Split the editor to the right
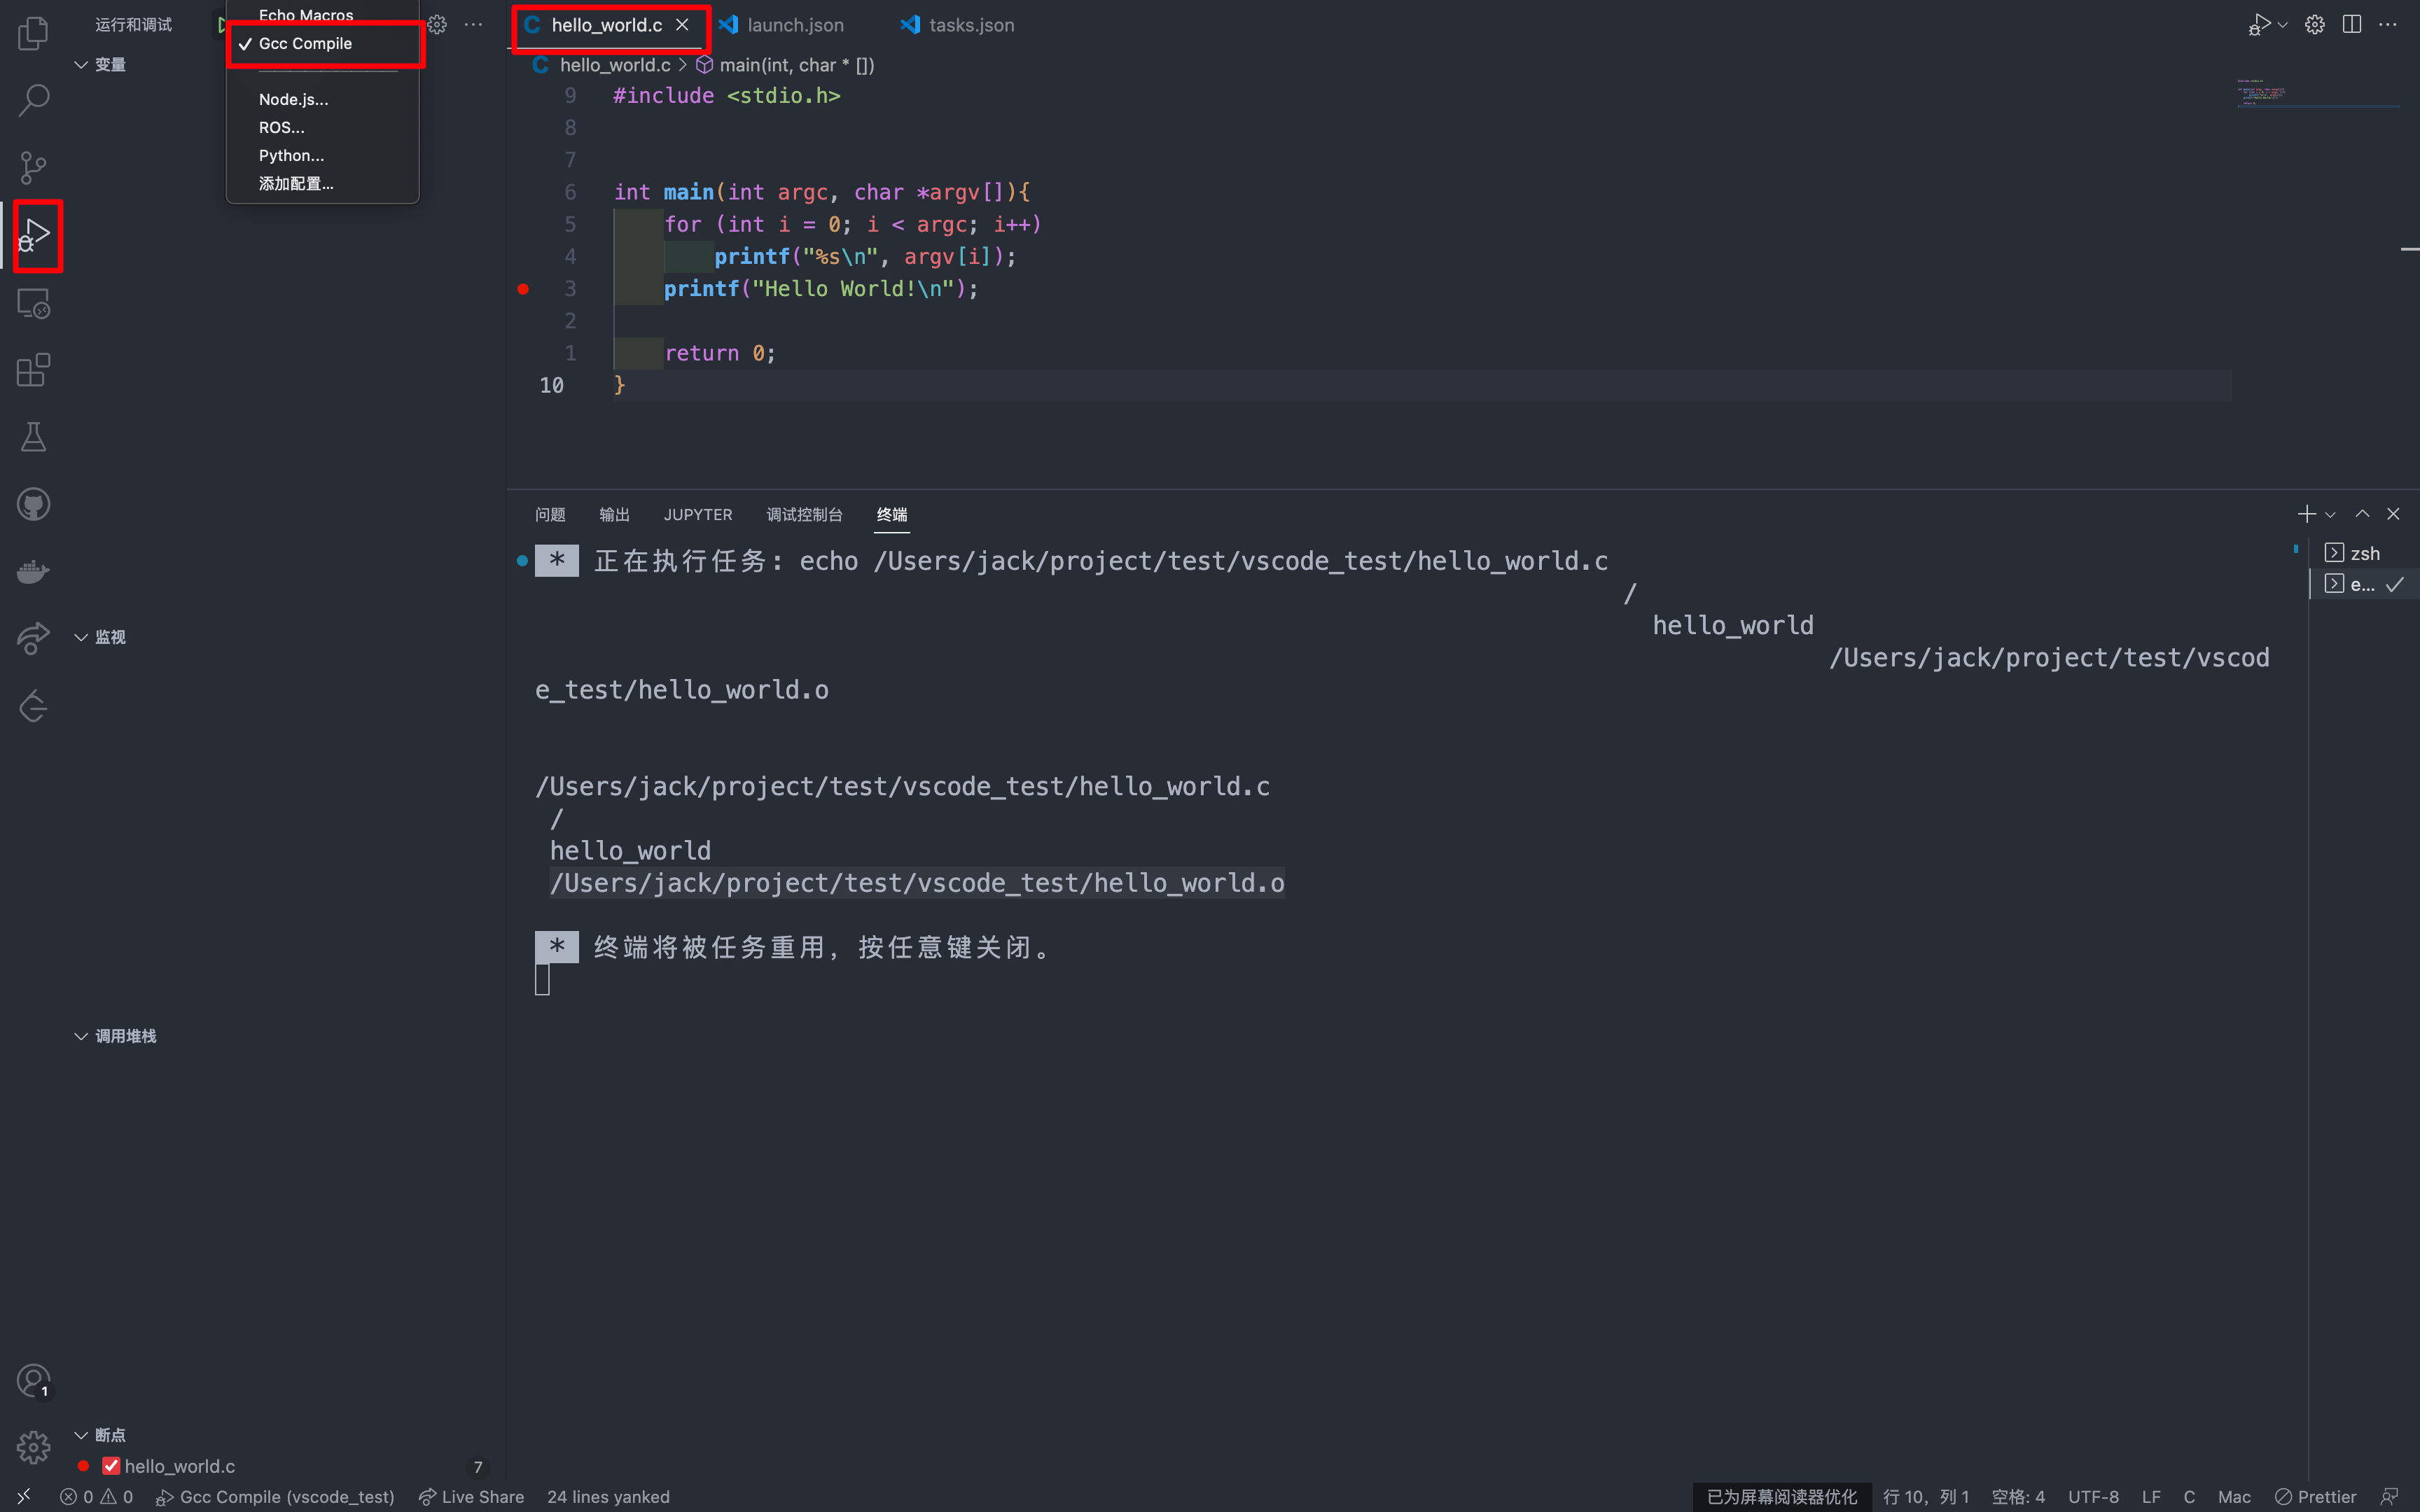This screenshot has height=1512, width=2420. click(x=2352, y=24)
